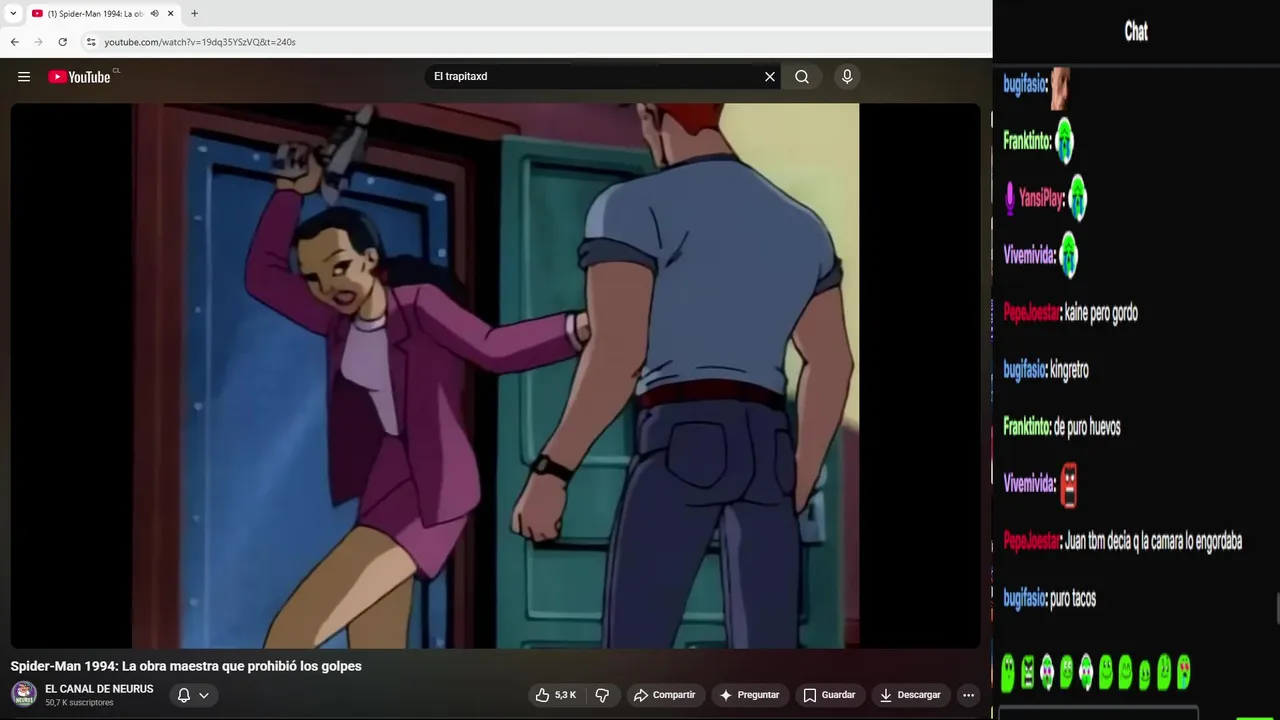
Task: Like the video (5,3 K)
Action: pyautogui.click(x=555, y=695)
